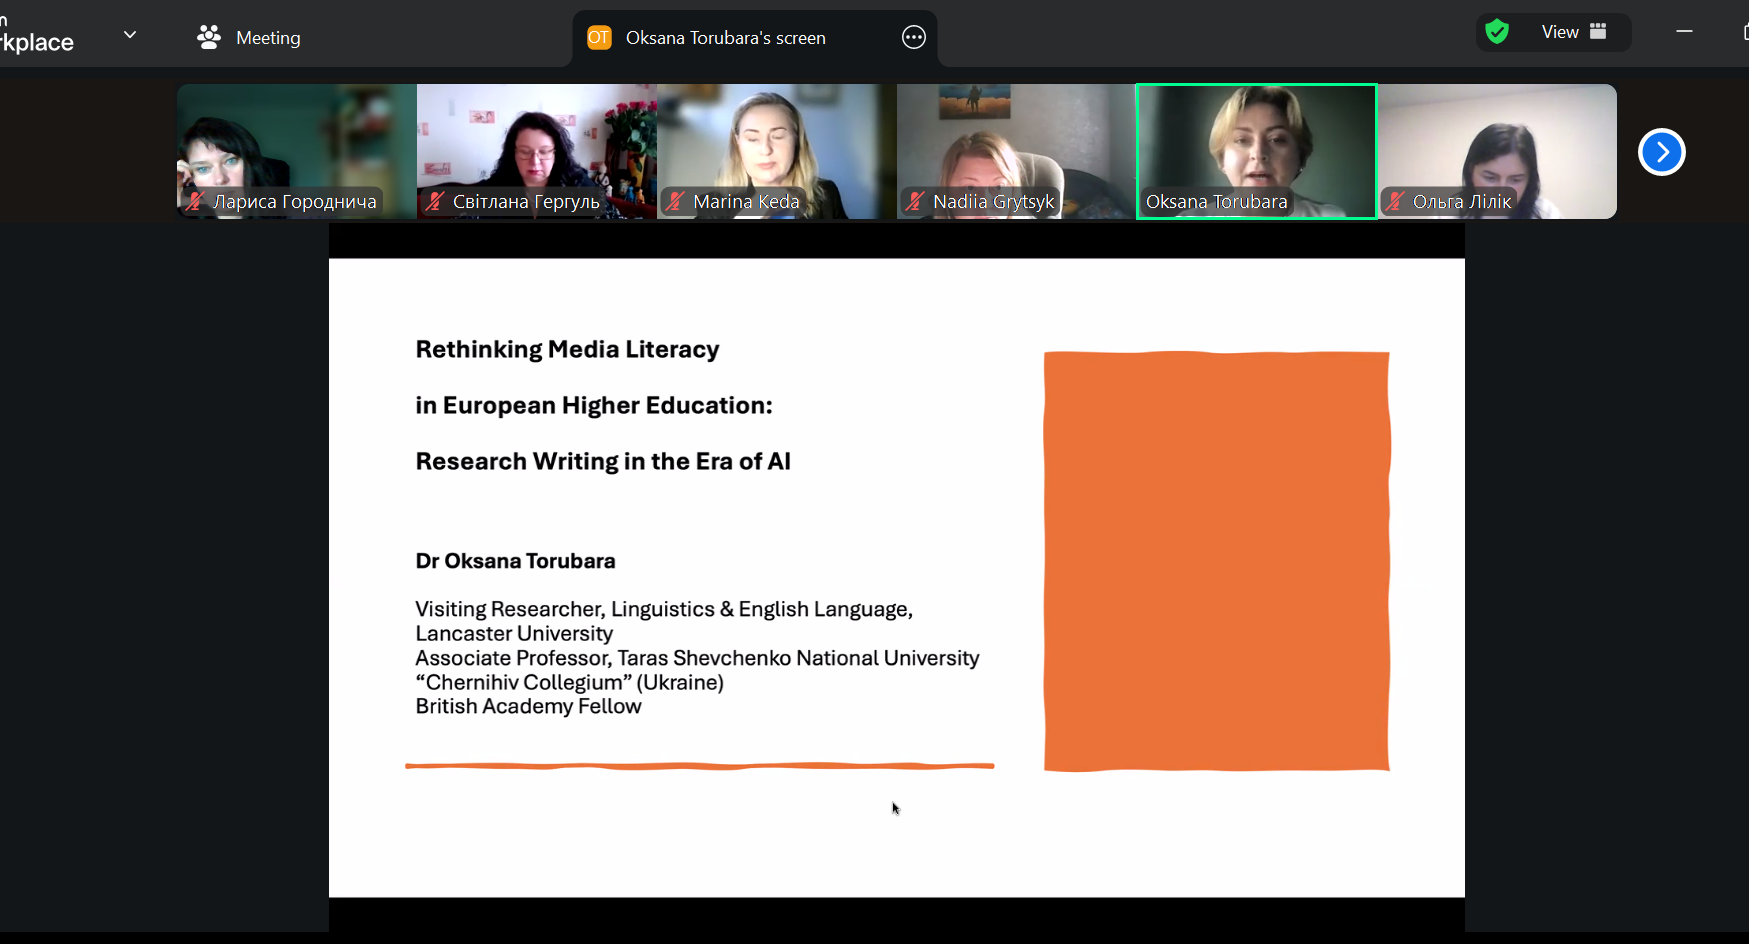Image resolution: width=1749 pixels, height=944 pixels.
Task: Click muted mic icon on Marina Keda
Action: [x=675, y=201]
